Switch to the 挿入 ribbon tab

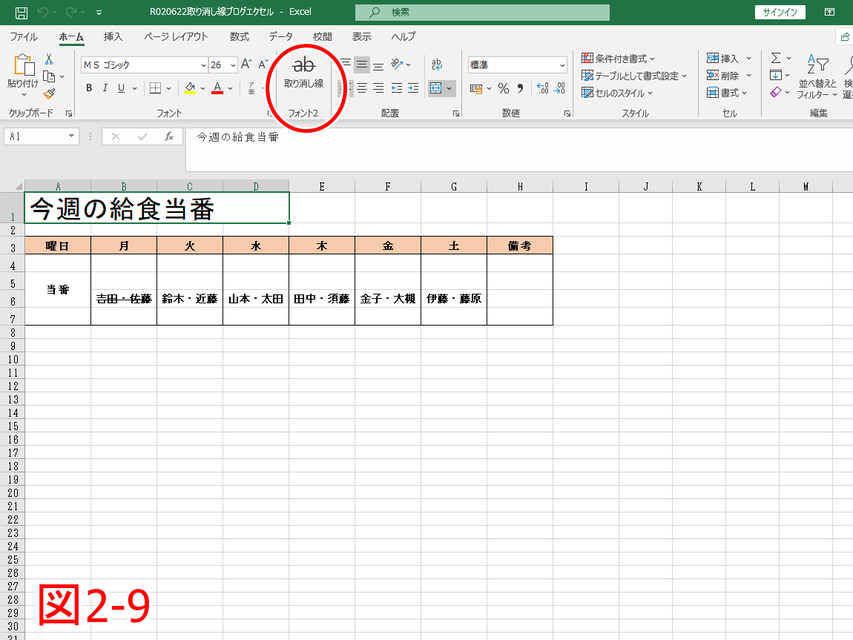(113, 36)
